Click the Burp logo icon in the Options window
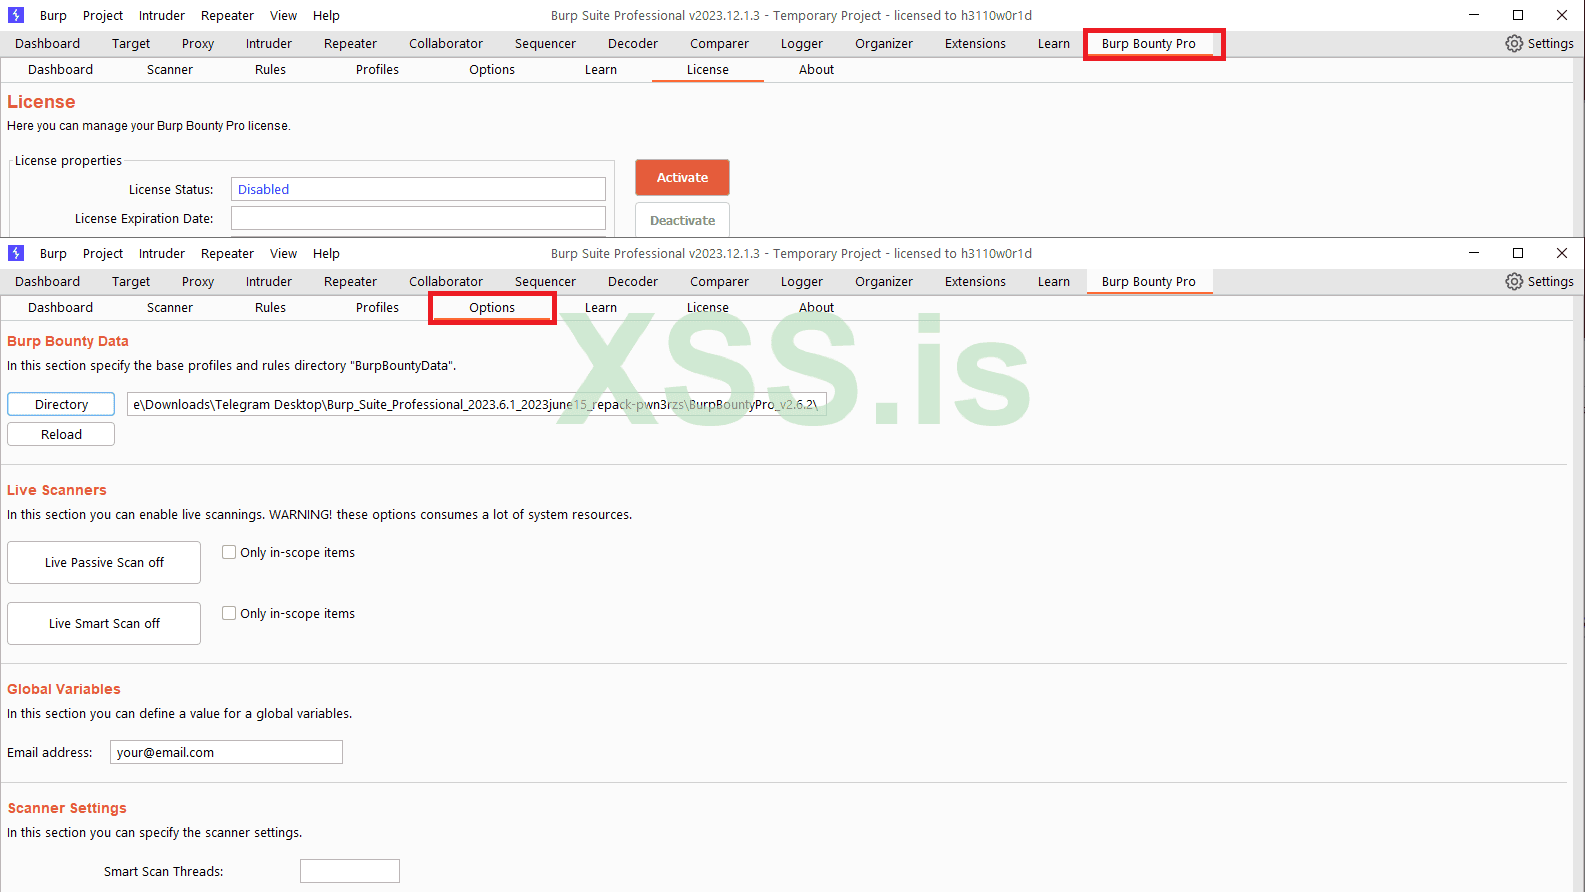 click(16, 253)
